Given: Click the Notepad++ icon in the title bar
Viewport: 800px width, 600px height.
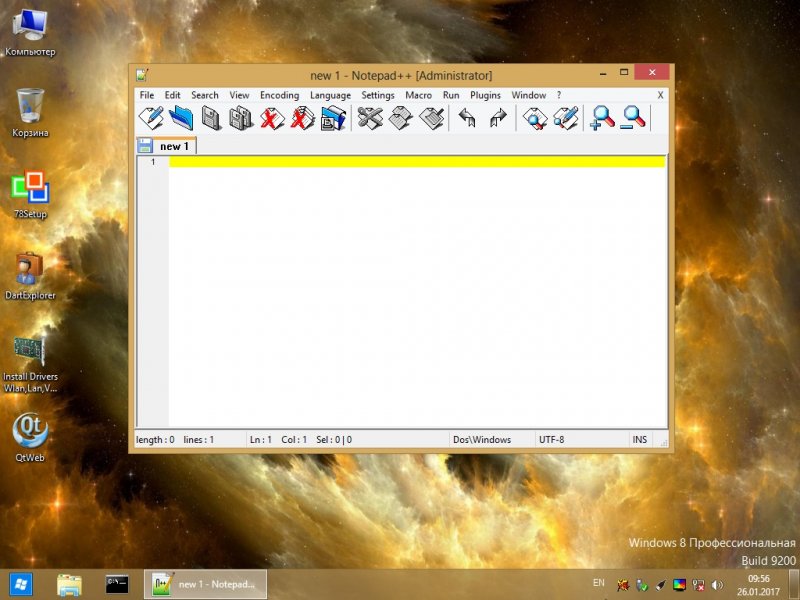Looking at the screenshot, I should (142, 76).
